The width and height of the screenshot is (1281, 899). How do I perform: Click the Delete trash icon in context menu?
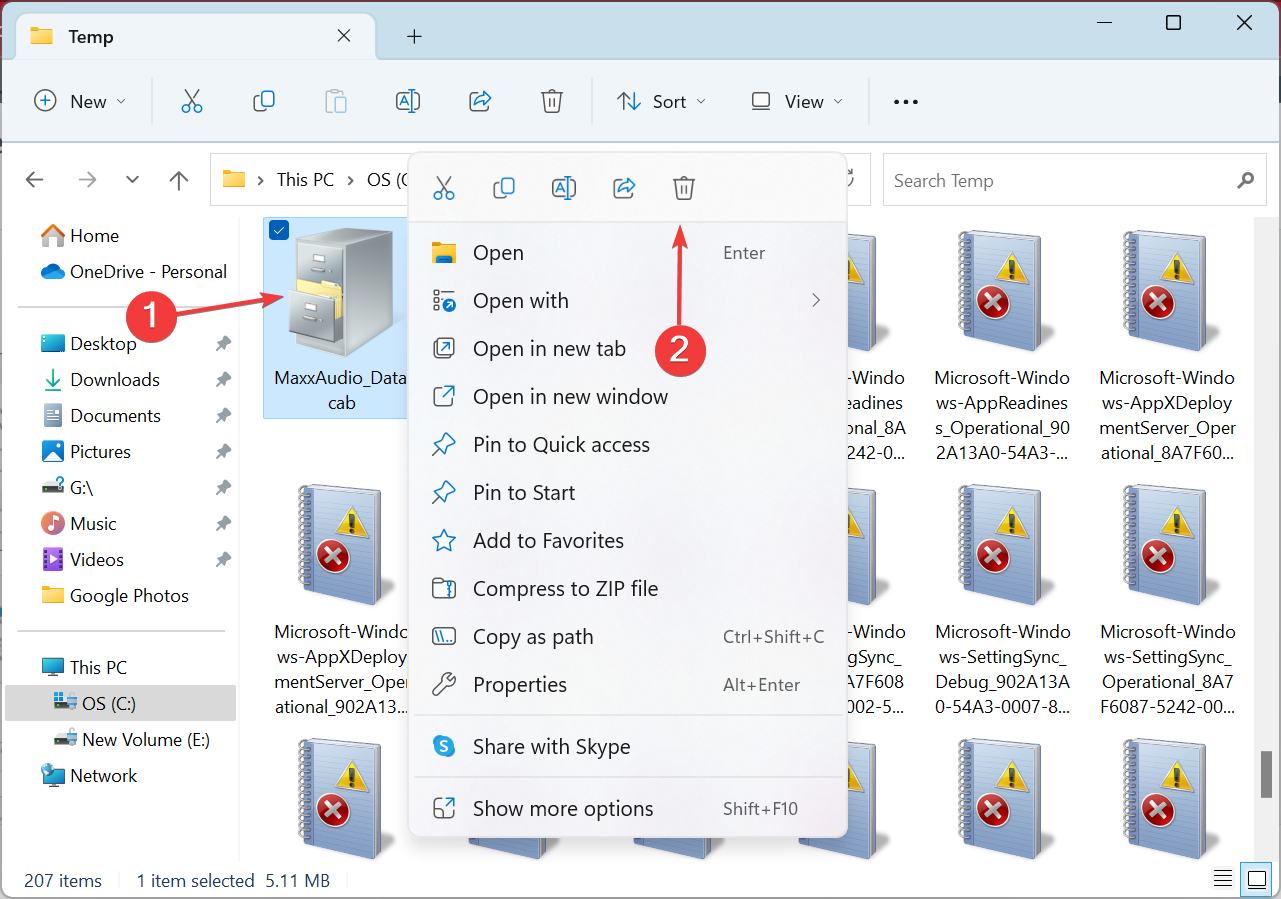pyautogui.click(x=684, y=188)
